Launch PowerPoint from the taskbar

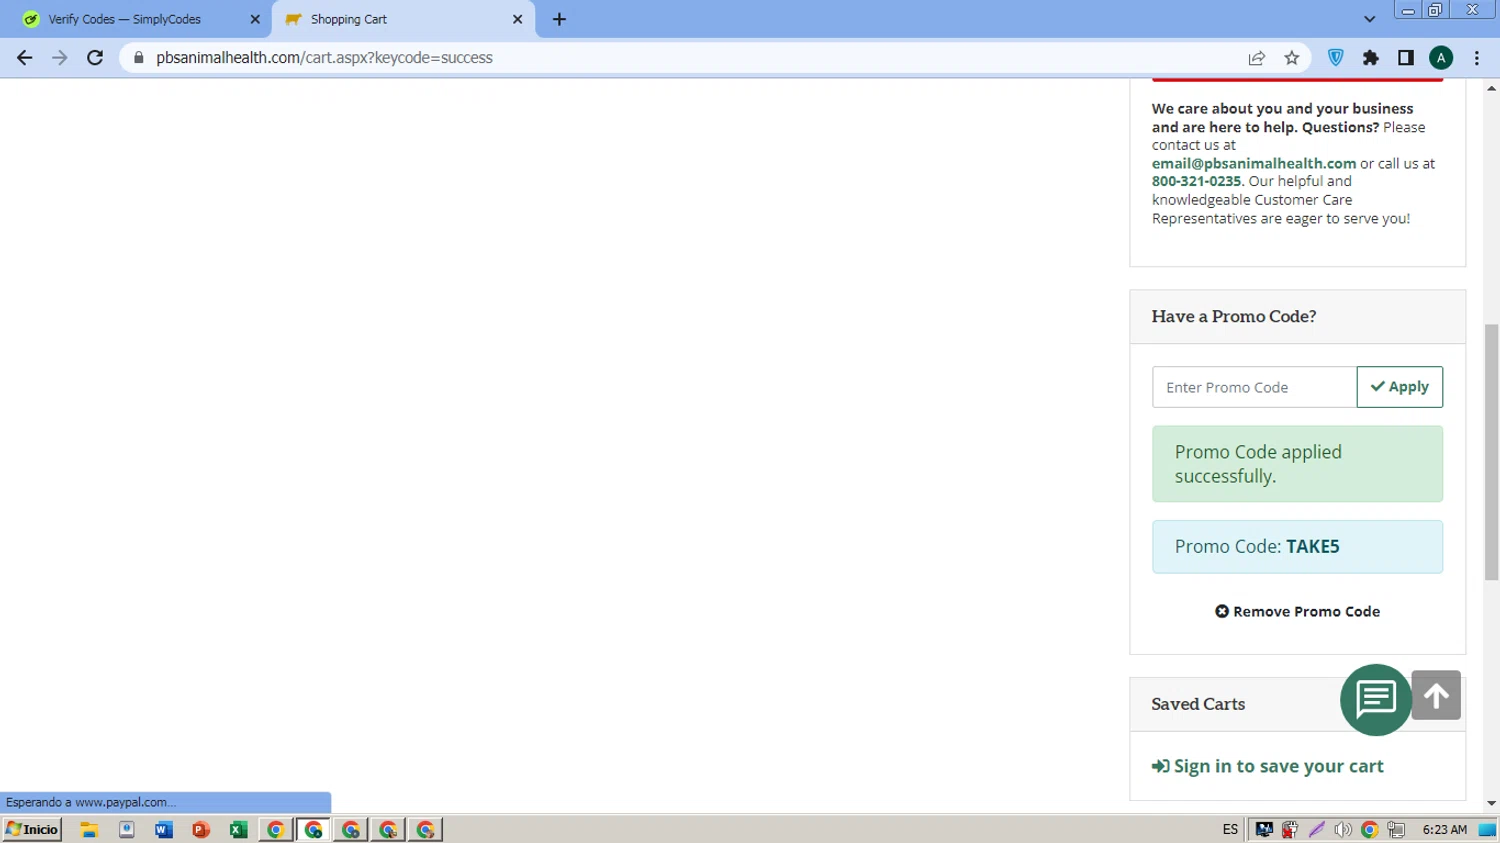point(201,829)
